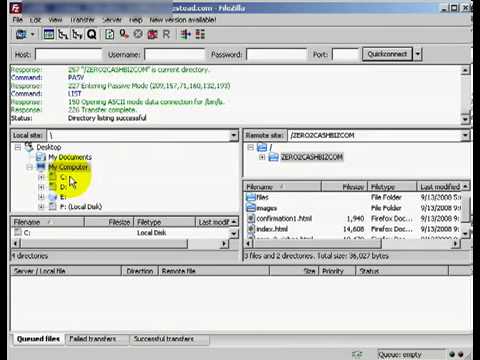Click local file list horizontal scrollbar

coord(104,244)
